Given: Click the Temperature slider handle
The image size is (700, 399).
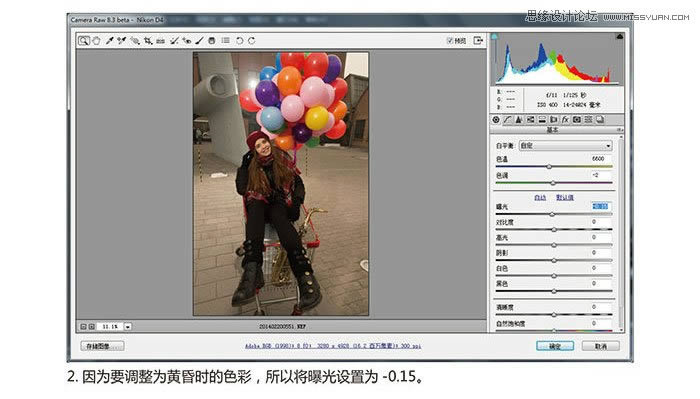Looking at the screenshot, I should (x=549, y=166).
